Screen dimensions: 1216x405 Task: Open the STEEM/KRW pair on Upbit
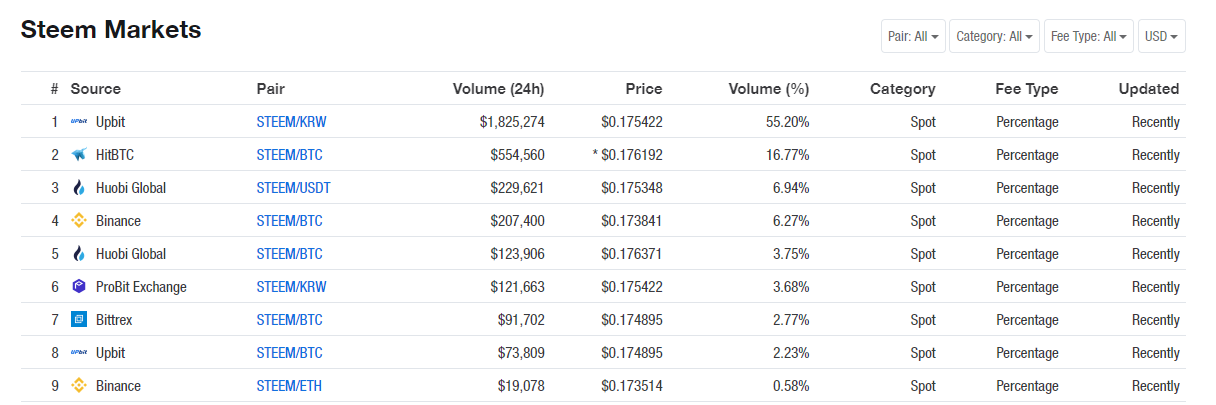click(291, 122)
